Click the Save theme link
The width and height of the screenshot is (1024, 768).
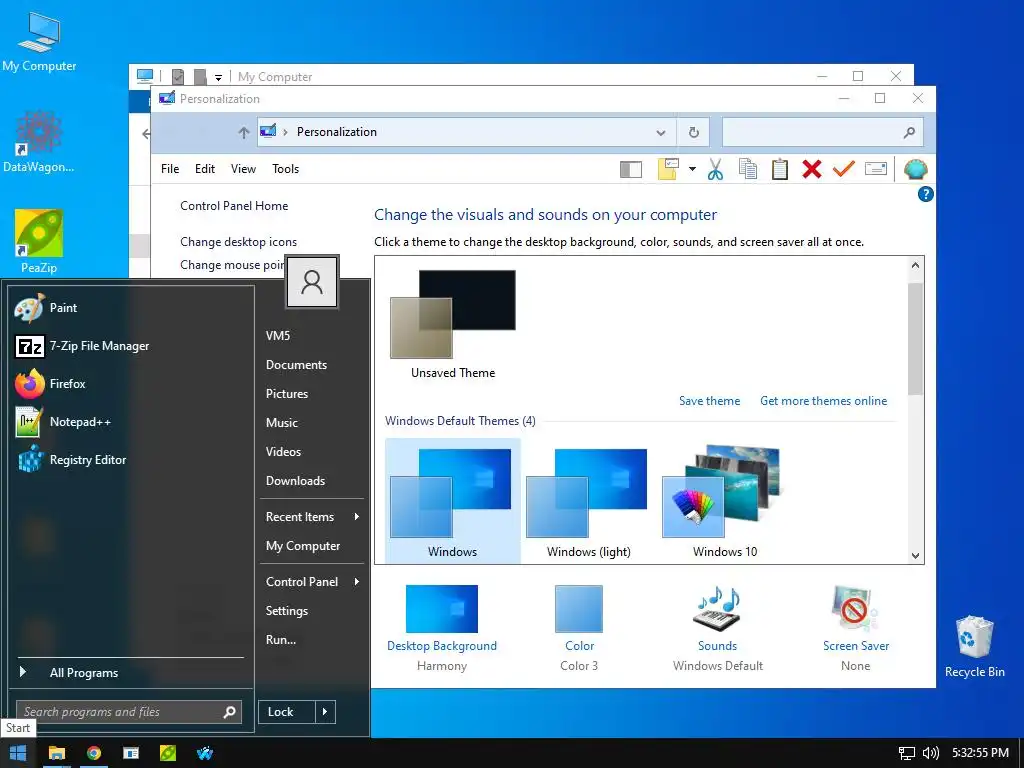(x=709, y=401)
